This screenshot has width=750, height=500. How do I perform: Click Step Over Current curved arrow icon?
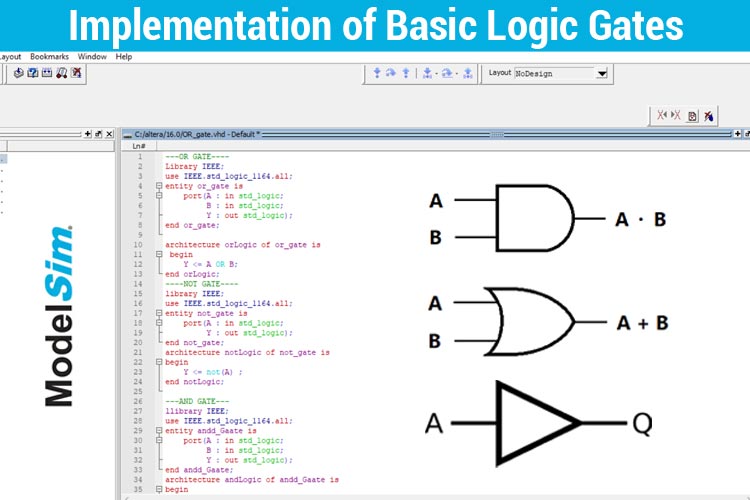click(x=447, y=73)
